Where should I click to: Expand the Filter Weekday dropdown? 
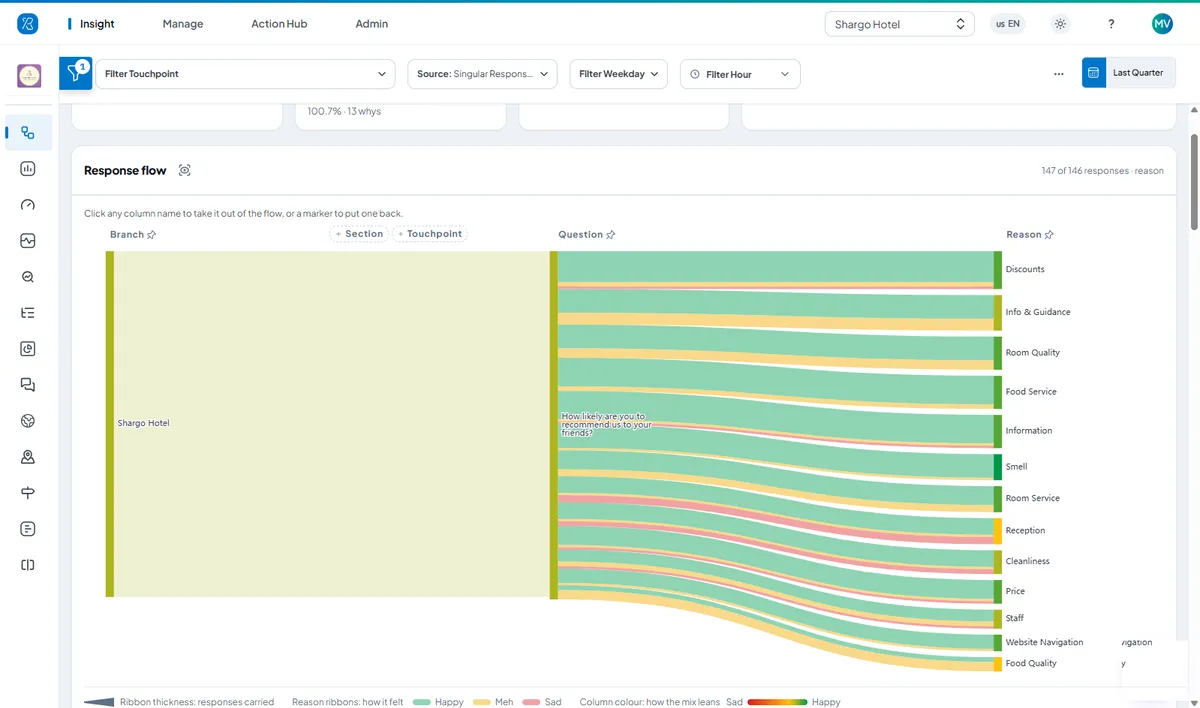(618, 74)
